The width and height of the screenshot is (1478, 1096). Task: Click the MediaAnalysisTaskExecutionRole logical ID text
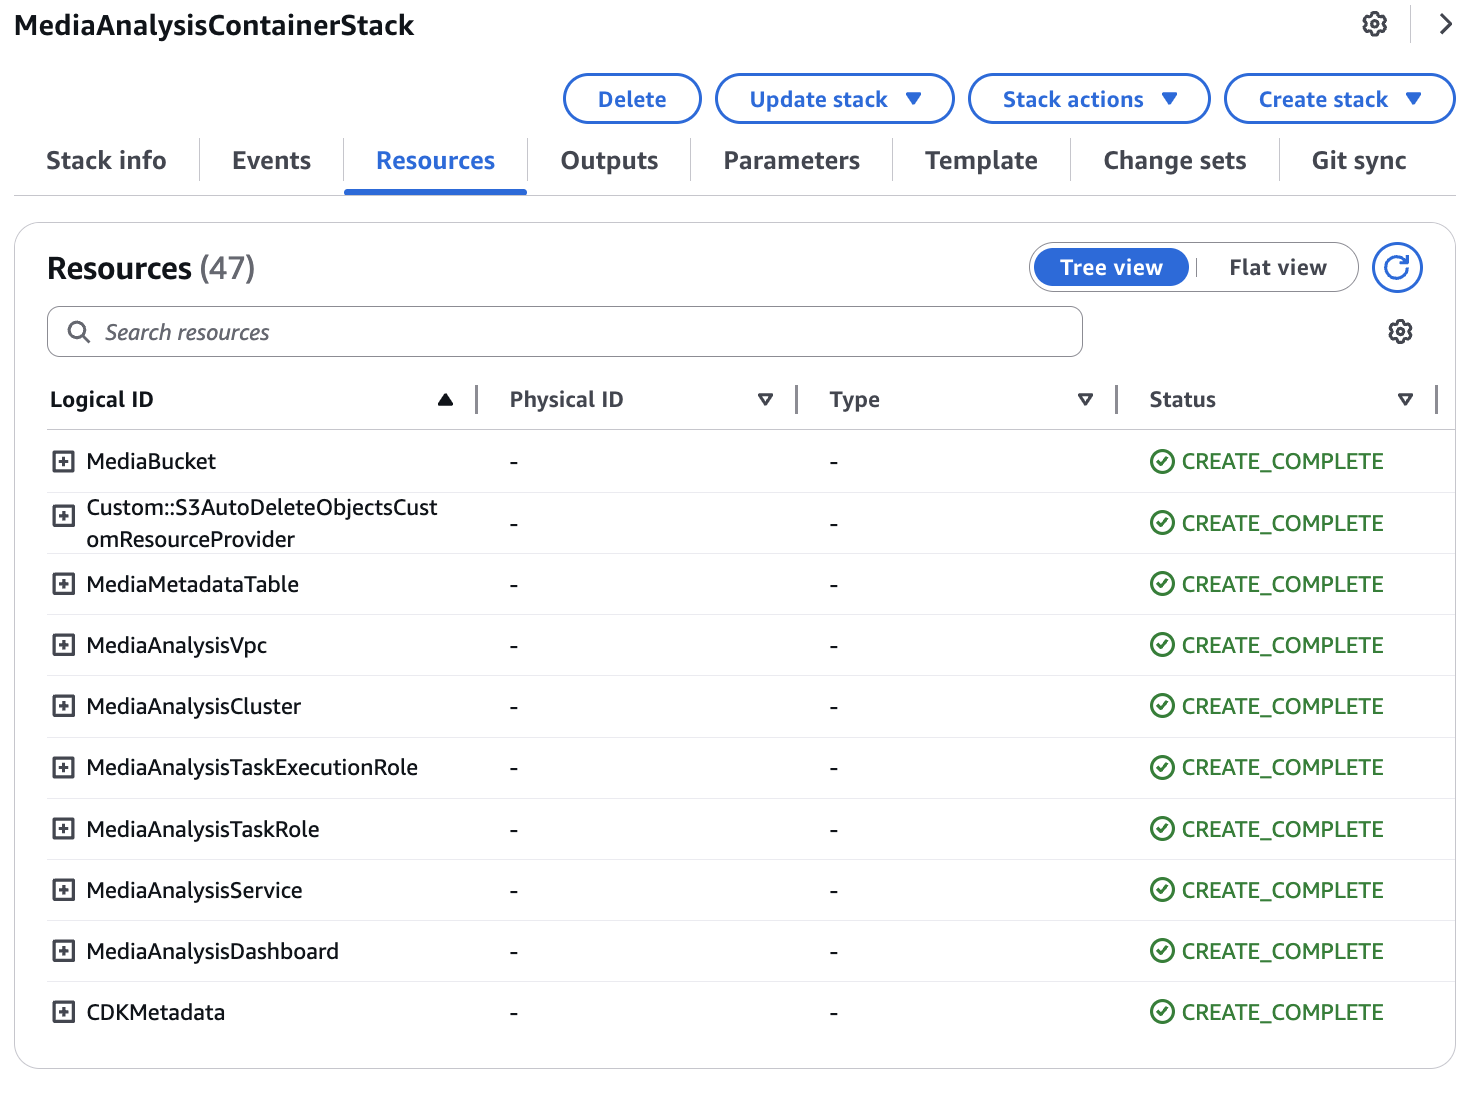(x=252, y=768)
